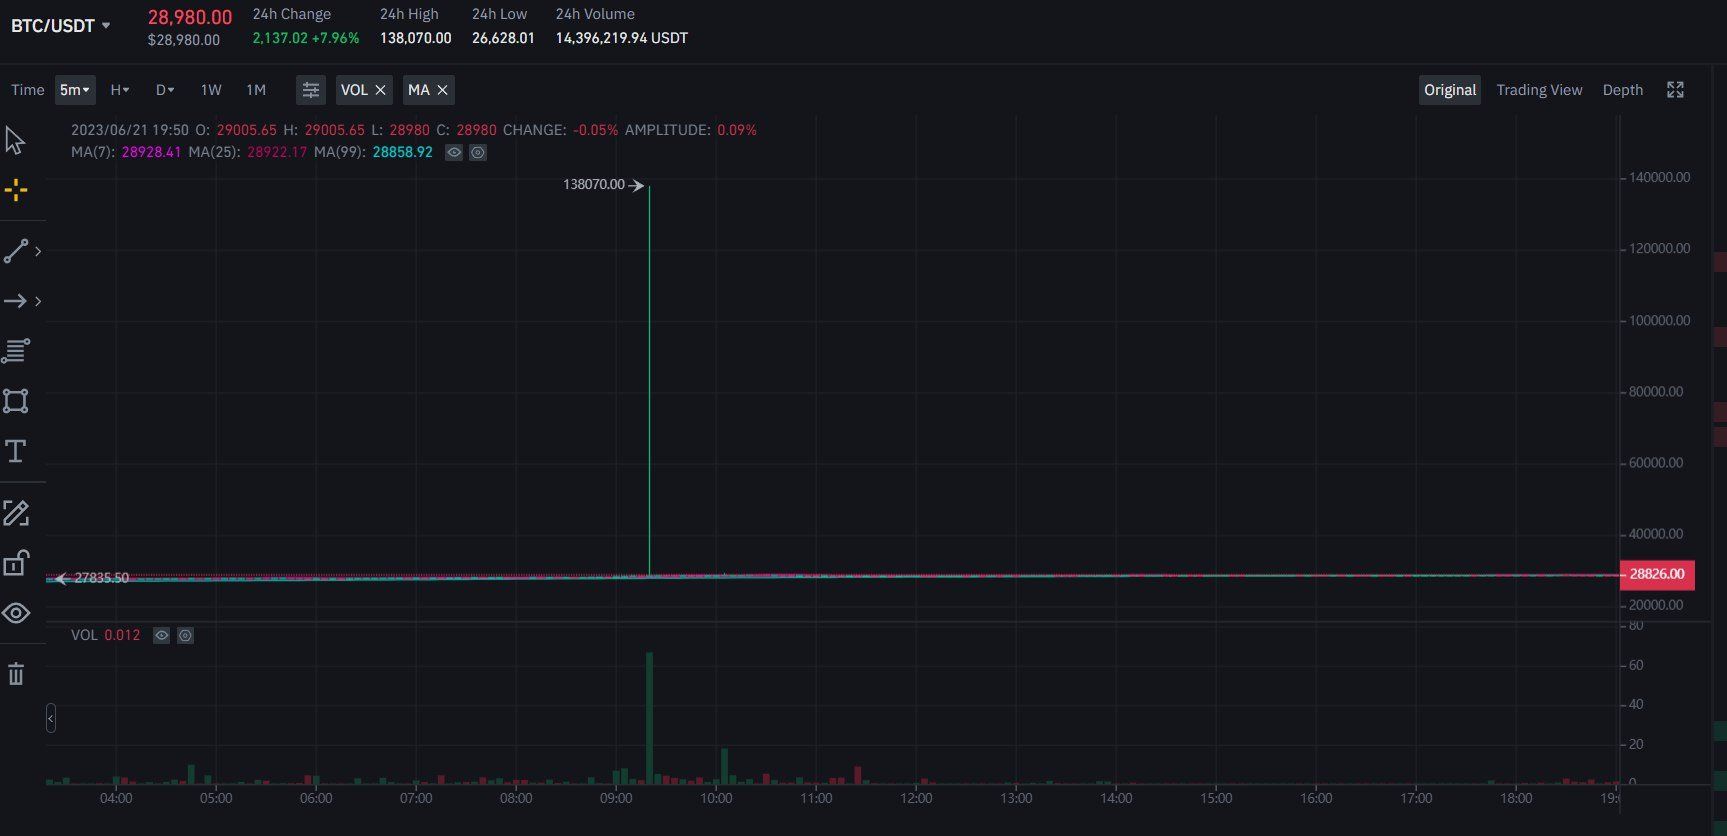Select the arrow ray drawing tool
Image resolution: width=1727 pixels, height=836 pixels.
[x=16, y=301]
